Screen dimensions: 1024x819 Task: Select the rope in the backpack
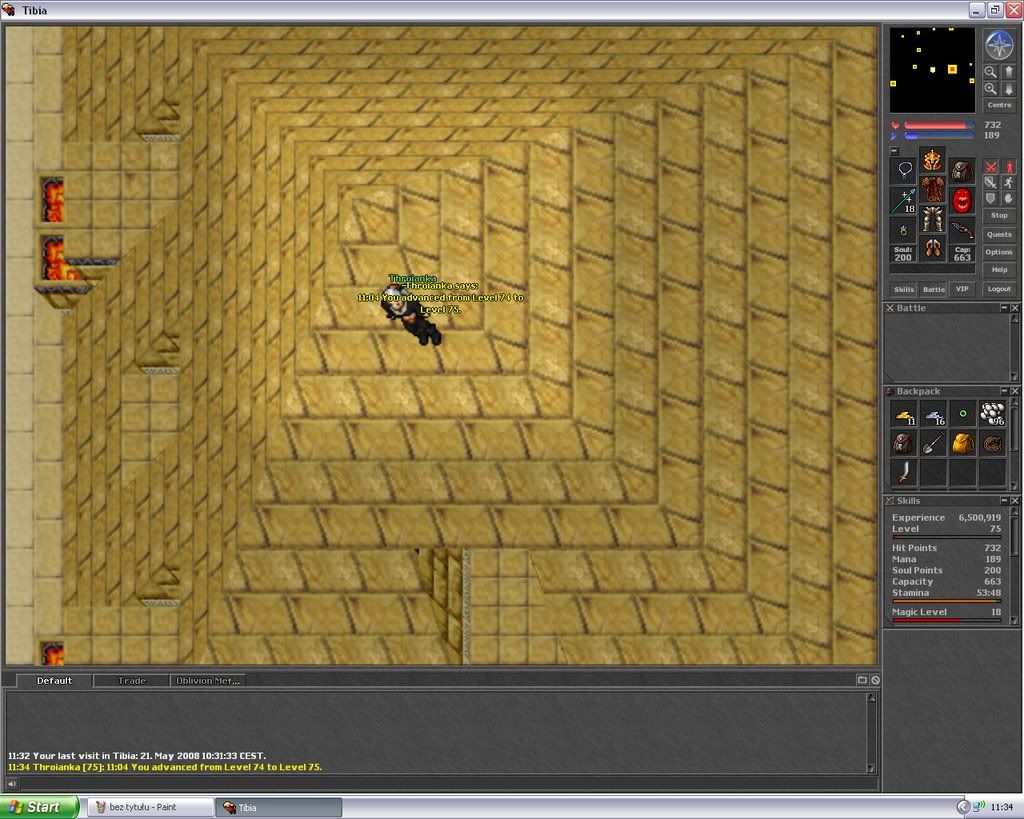click(992, 443)
